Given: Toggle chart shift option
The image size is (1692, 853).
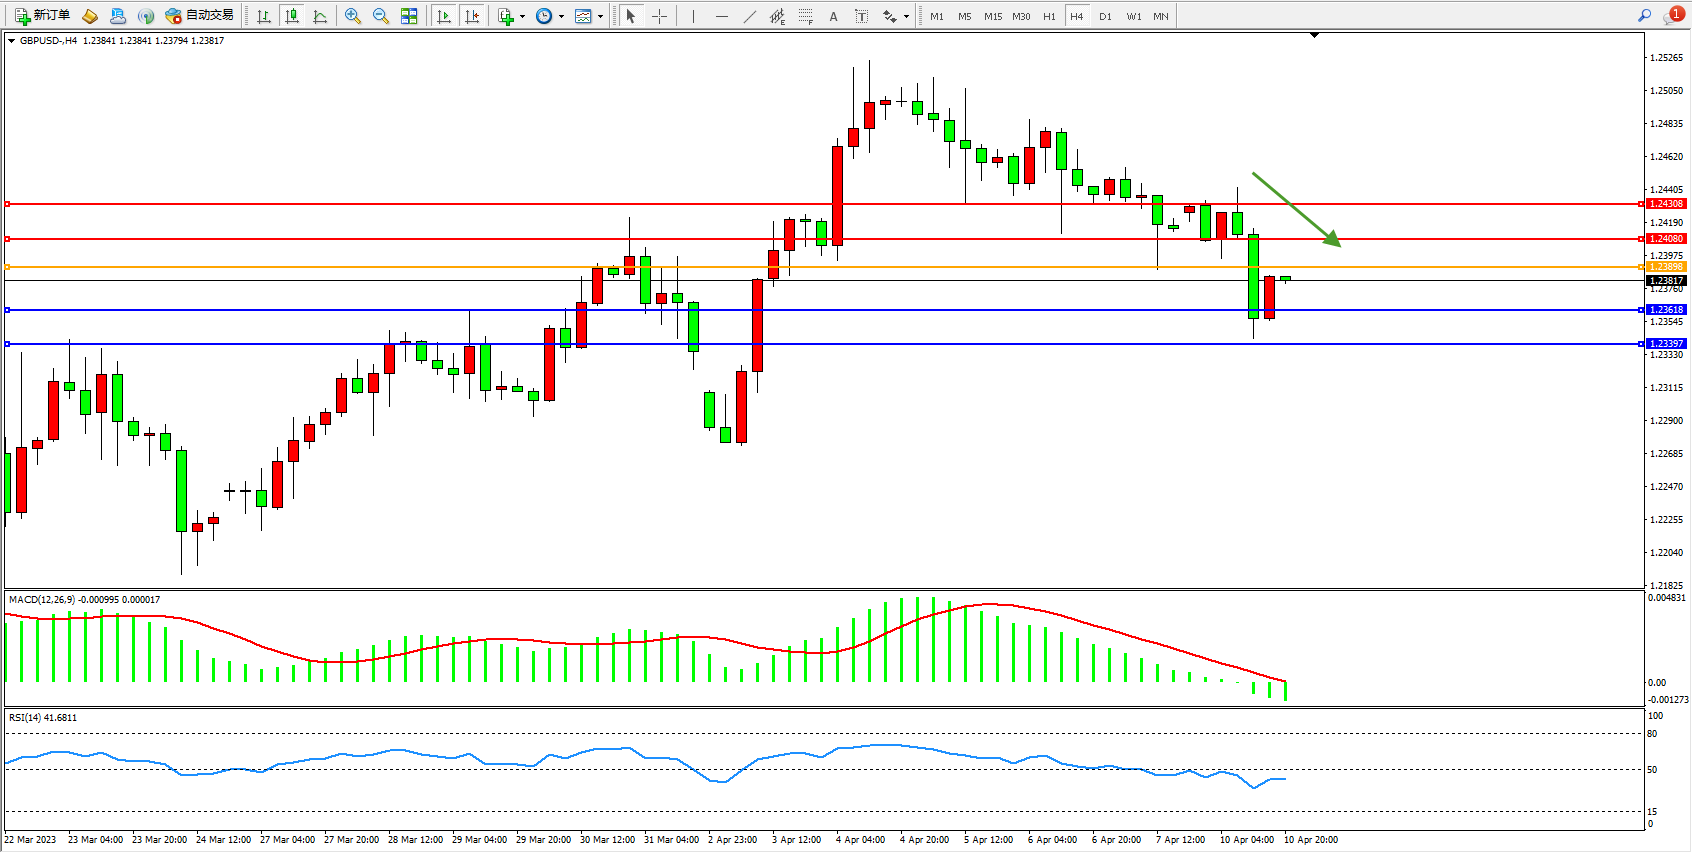Looking at the screenshot, I should (x=472, y=16).
